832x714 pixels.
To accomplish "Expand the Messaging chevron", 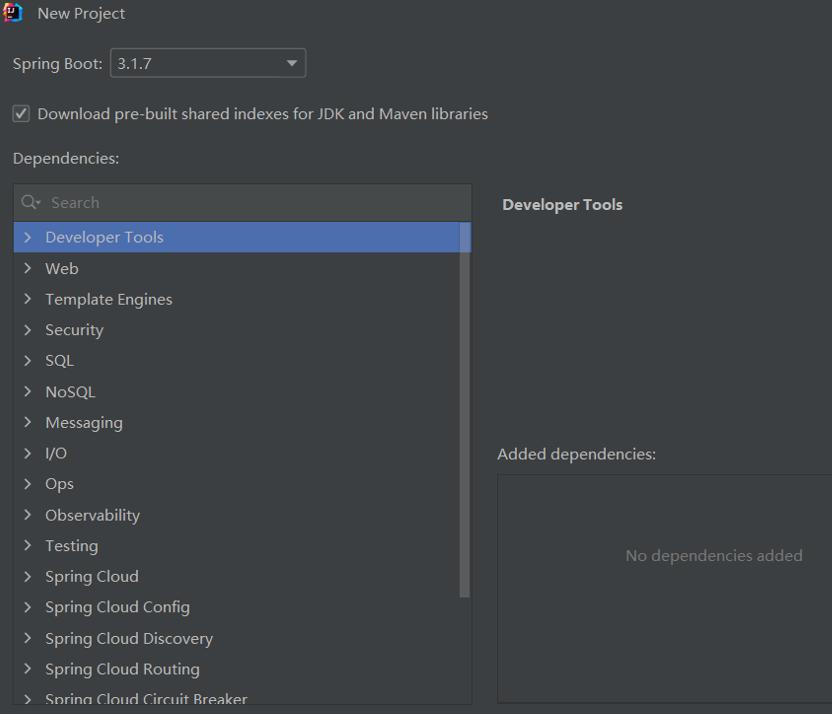I will [x=28, y=422].
